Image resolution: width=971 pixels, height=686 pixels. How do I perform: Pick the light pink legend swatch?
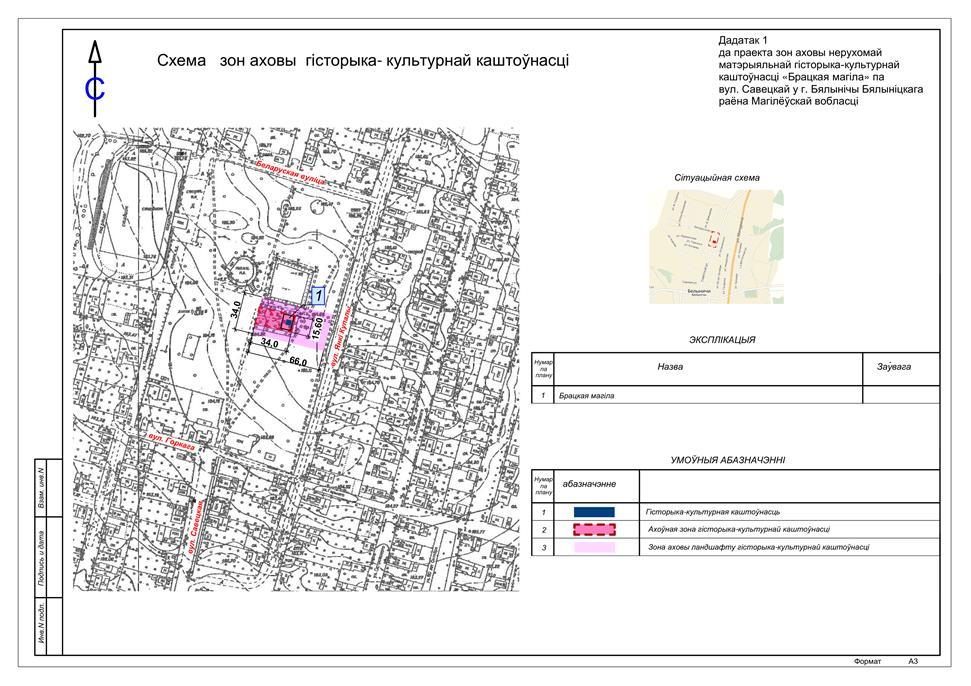[x=594, y=547]
